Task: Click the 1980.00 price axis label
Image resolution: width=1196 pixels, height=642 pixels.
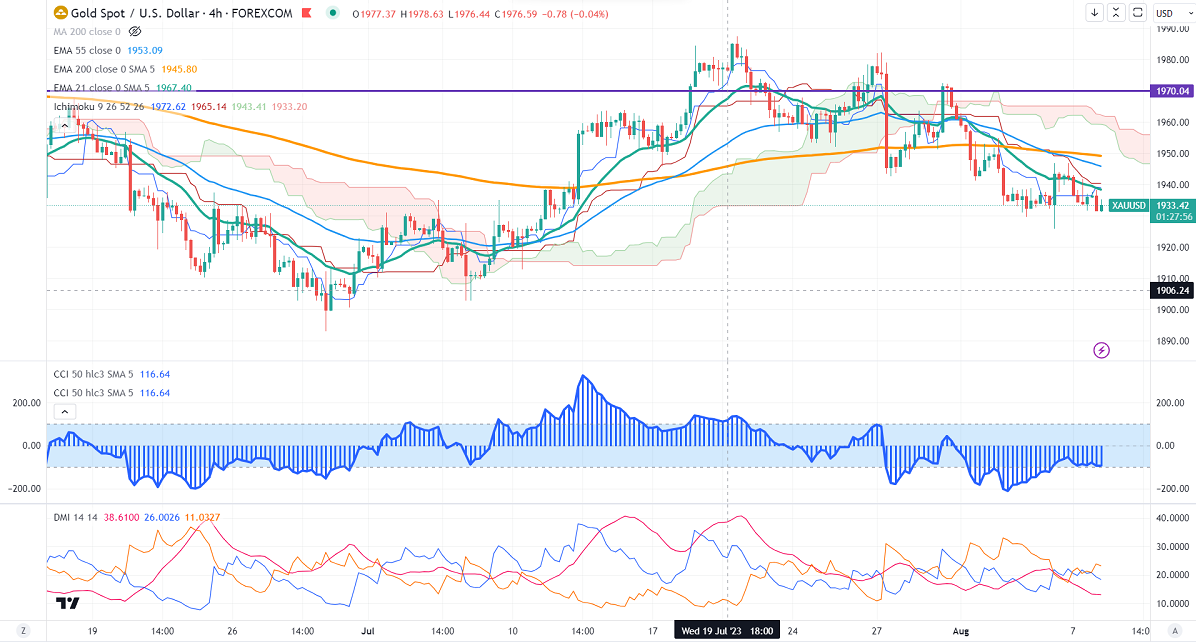Action: (1172, 59)
